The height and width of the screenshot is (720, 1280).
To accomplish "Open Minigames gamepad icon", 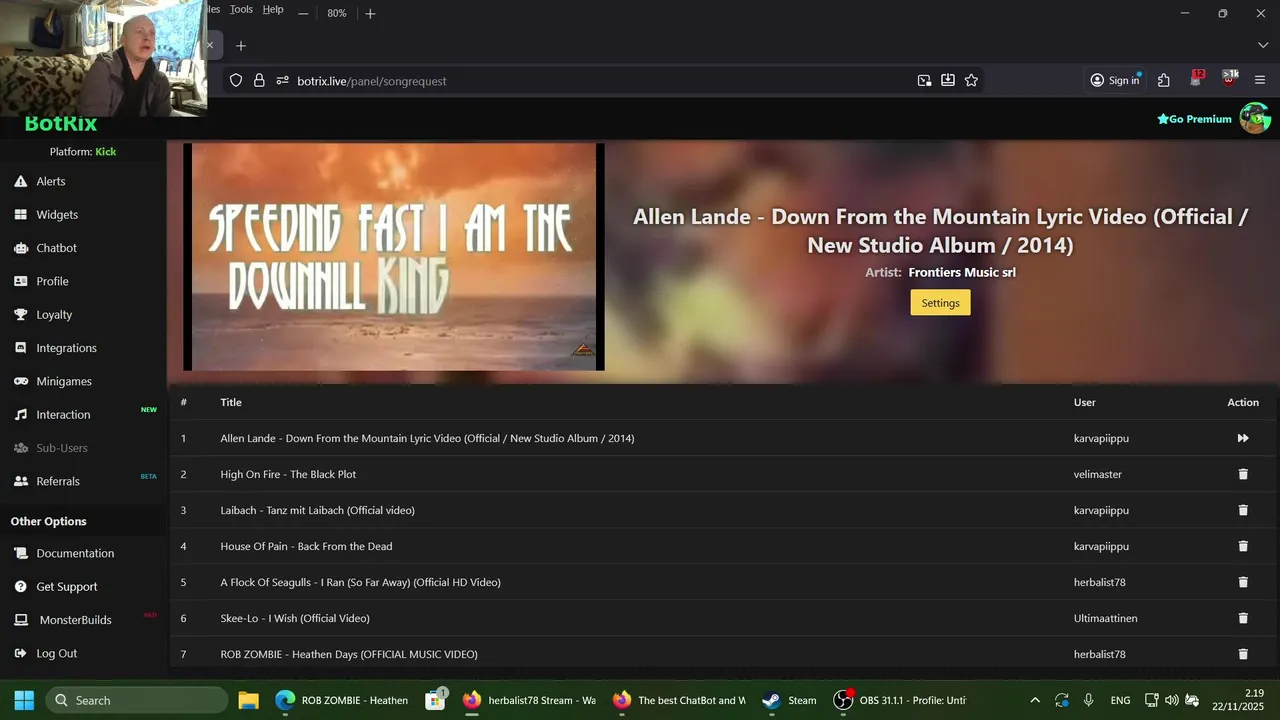I will click(x=20, y=381).
